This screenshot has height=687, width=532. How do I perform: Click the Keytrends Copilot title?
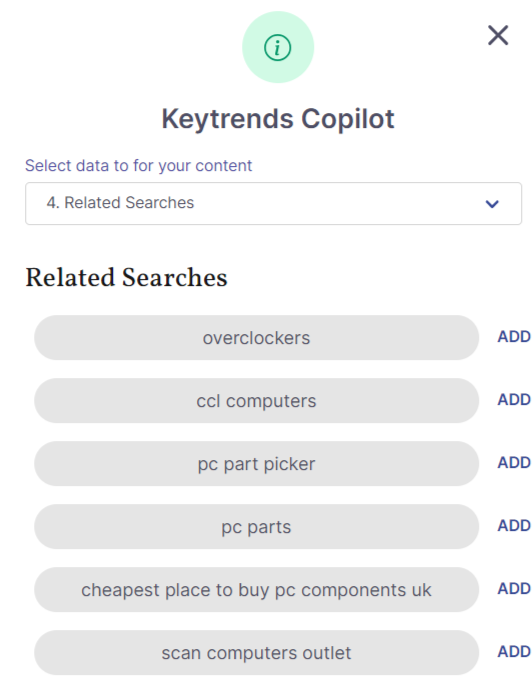pyautogui.click(x=278, y=119)
